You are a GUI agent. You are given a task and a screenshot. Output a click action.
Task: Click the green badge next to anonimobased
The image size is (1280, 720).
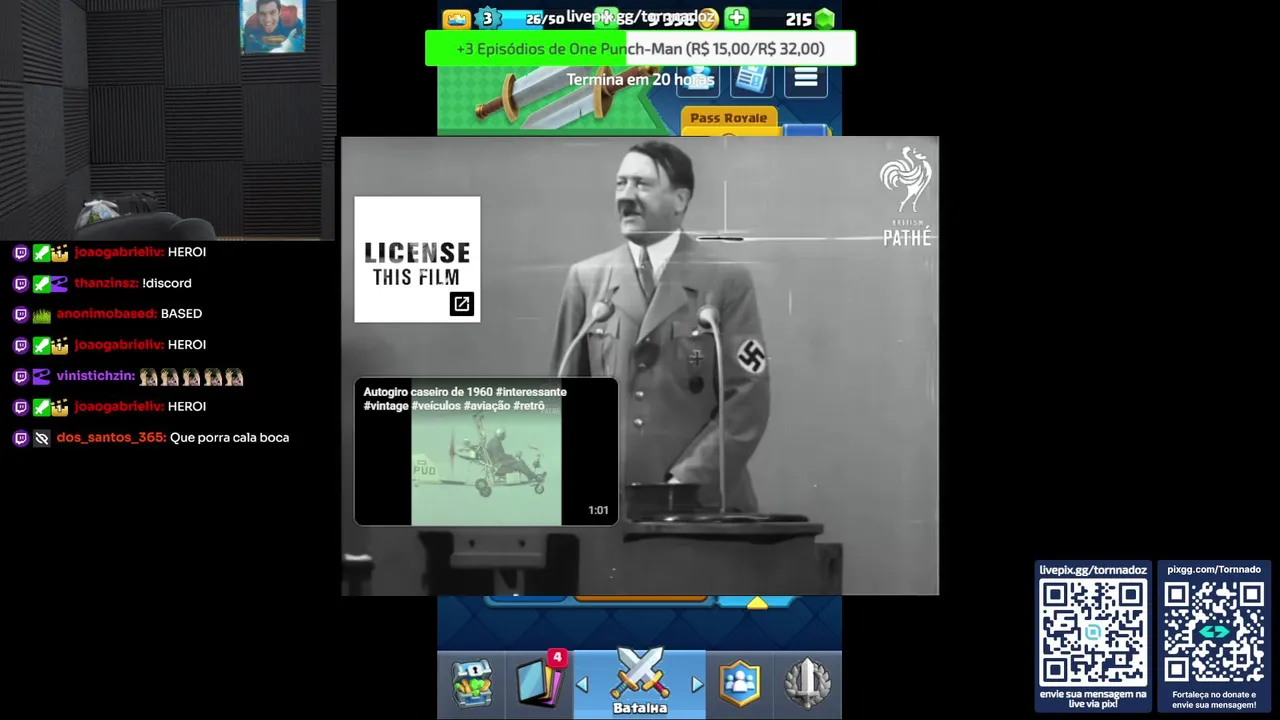[41, 315]
